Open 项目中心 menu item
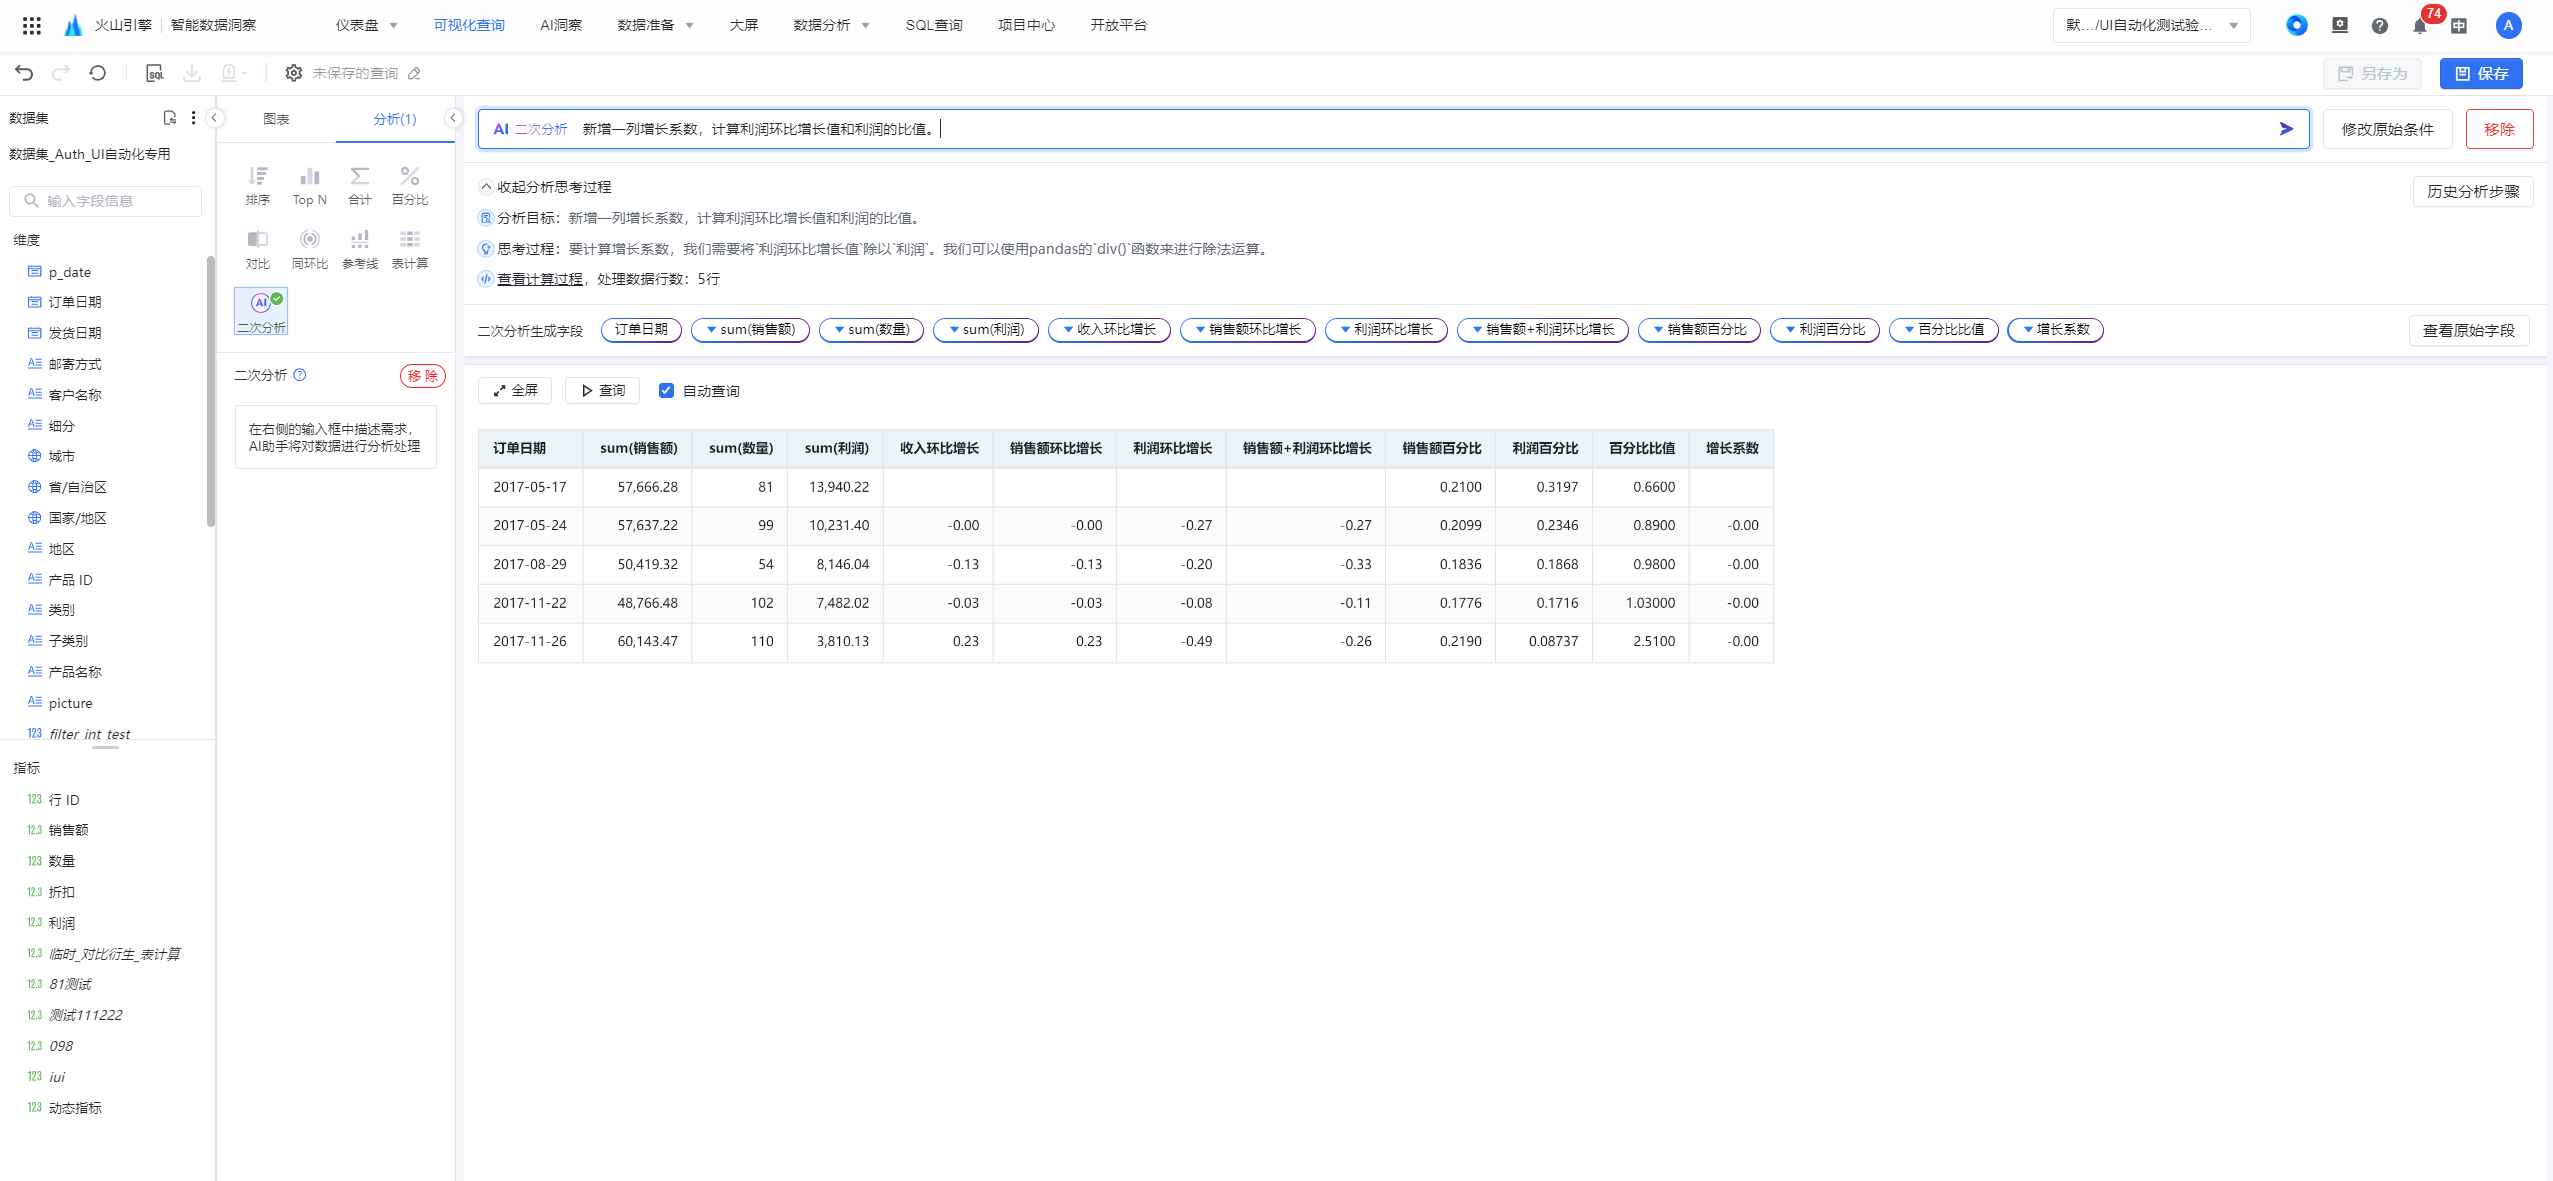The width and height of the screenshot is (2553, 1181). 1026,25
